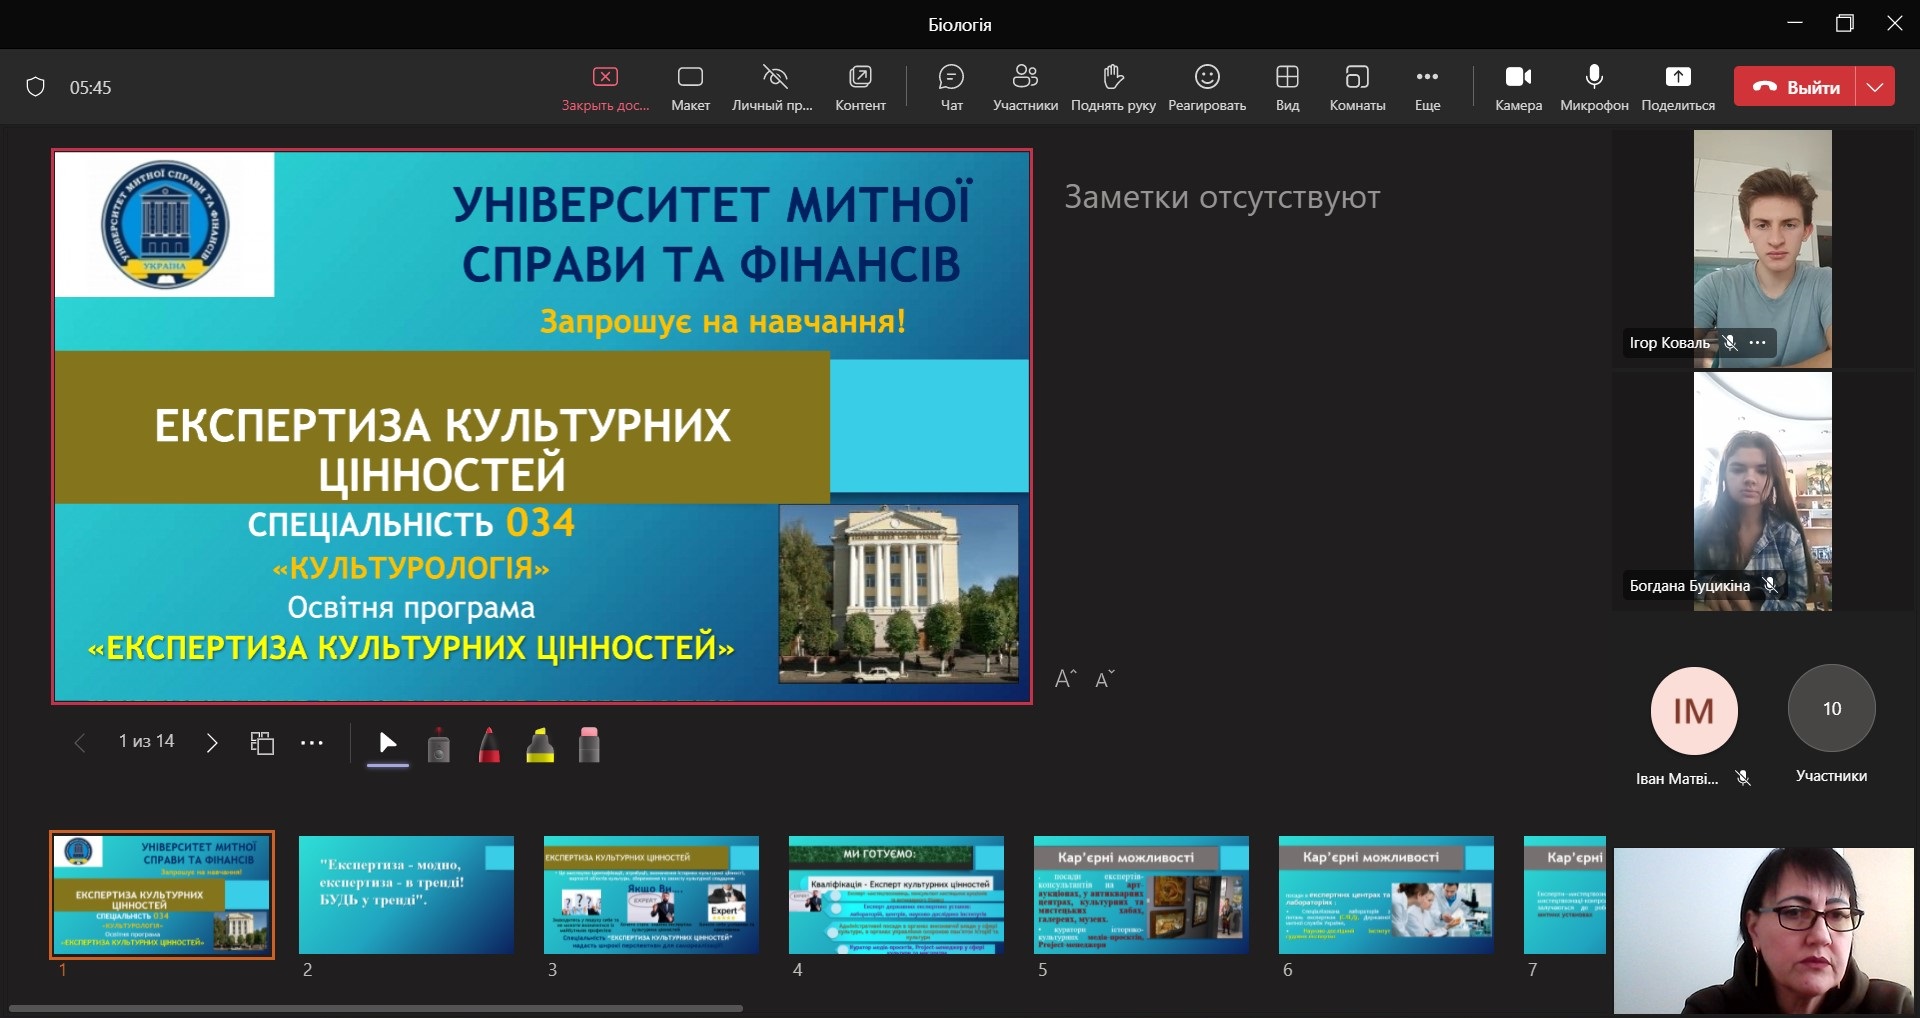Click the 05:45 meeting timer
This screenshot has height=1018, width=1920.
point(90,87)
